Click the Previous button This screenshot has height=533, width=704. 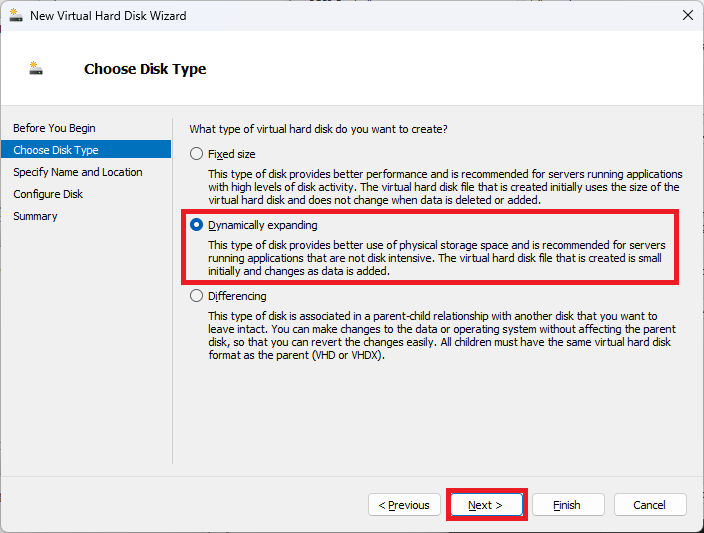(x=404, y=505)
